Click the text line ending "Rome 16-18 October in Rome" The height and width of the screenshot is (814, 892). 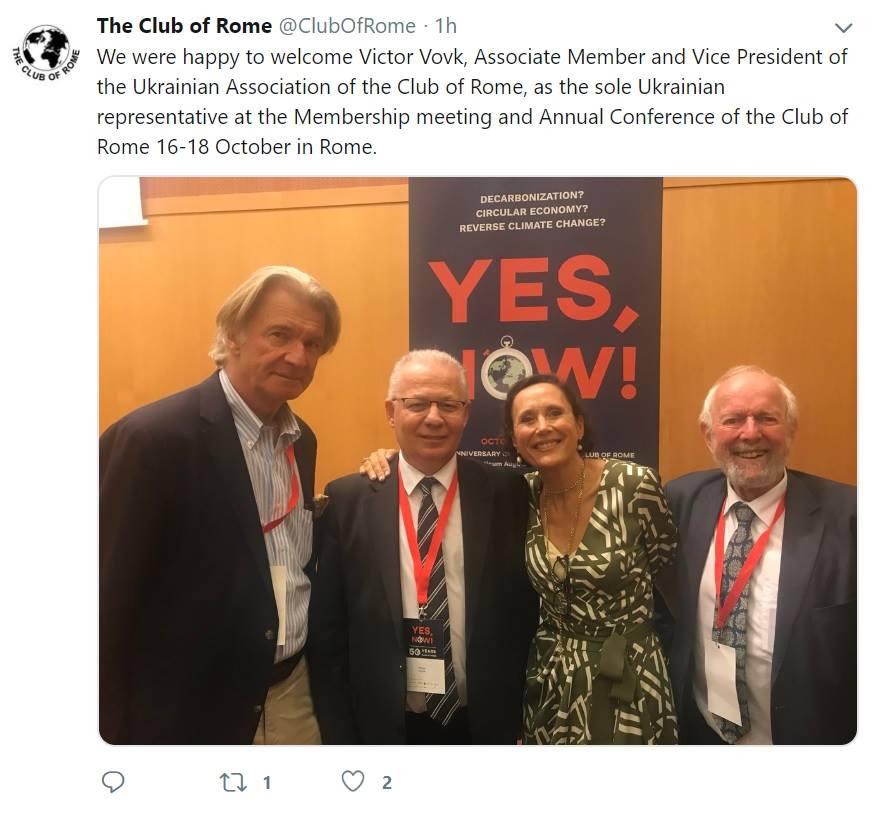click(237, 147)
